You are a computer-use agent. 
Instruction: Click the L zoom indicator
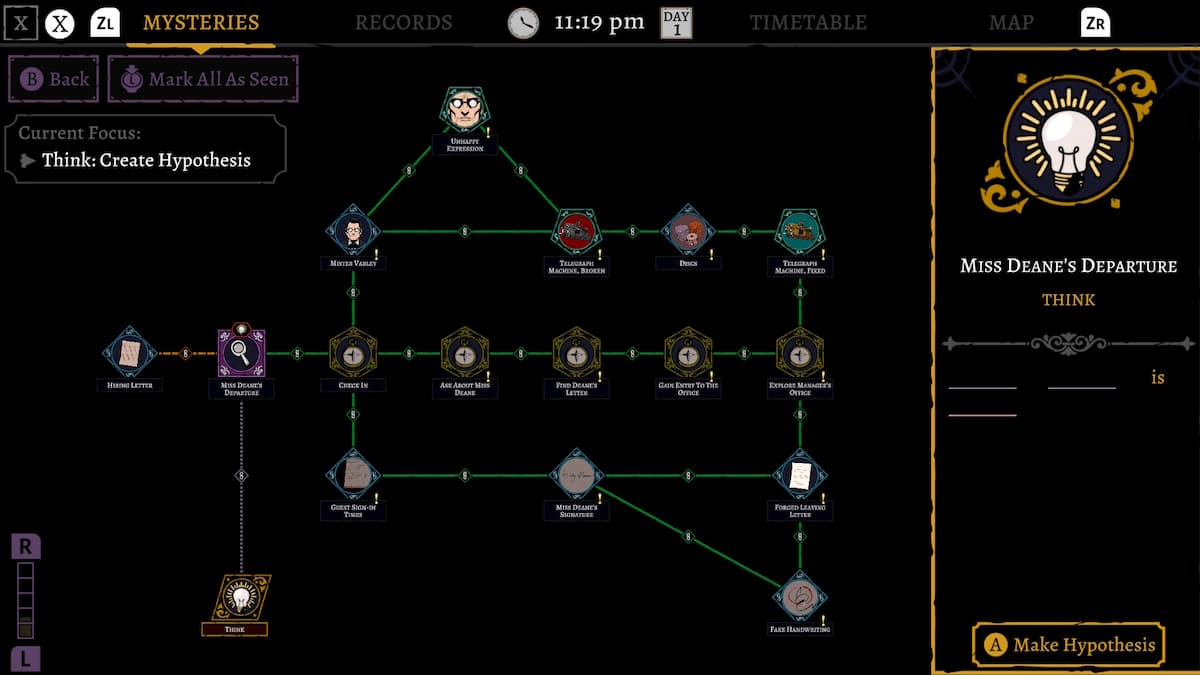tap(25, 660)
